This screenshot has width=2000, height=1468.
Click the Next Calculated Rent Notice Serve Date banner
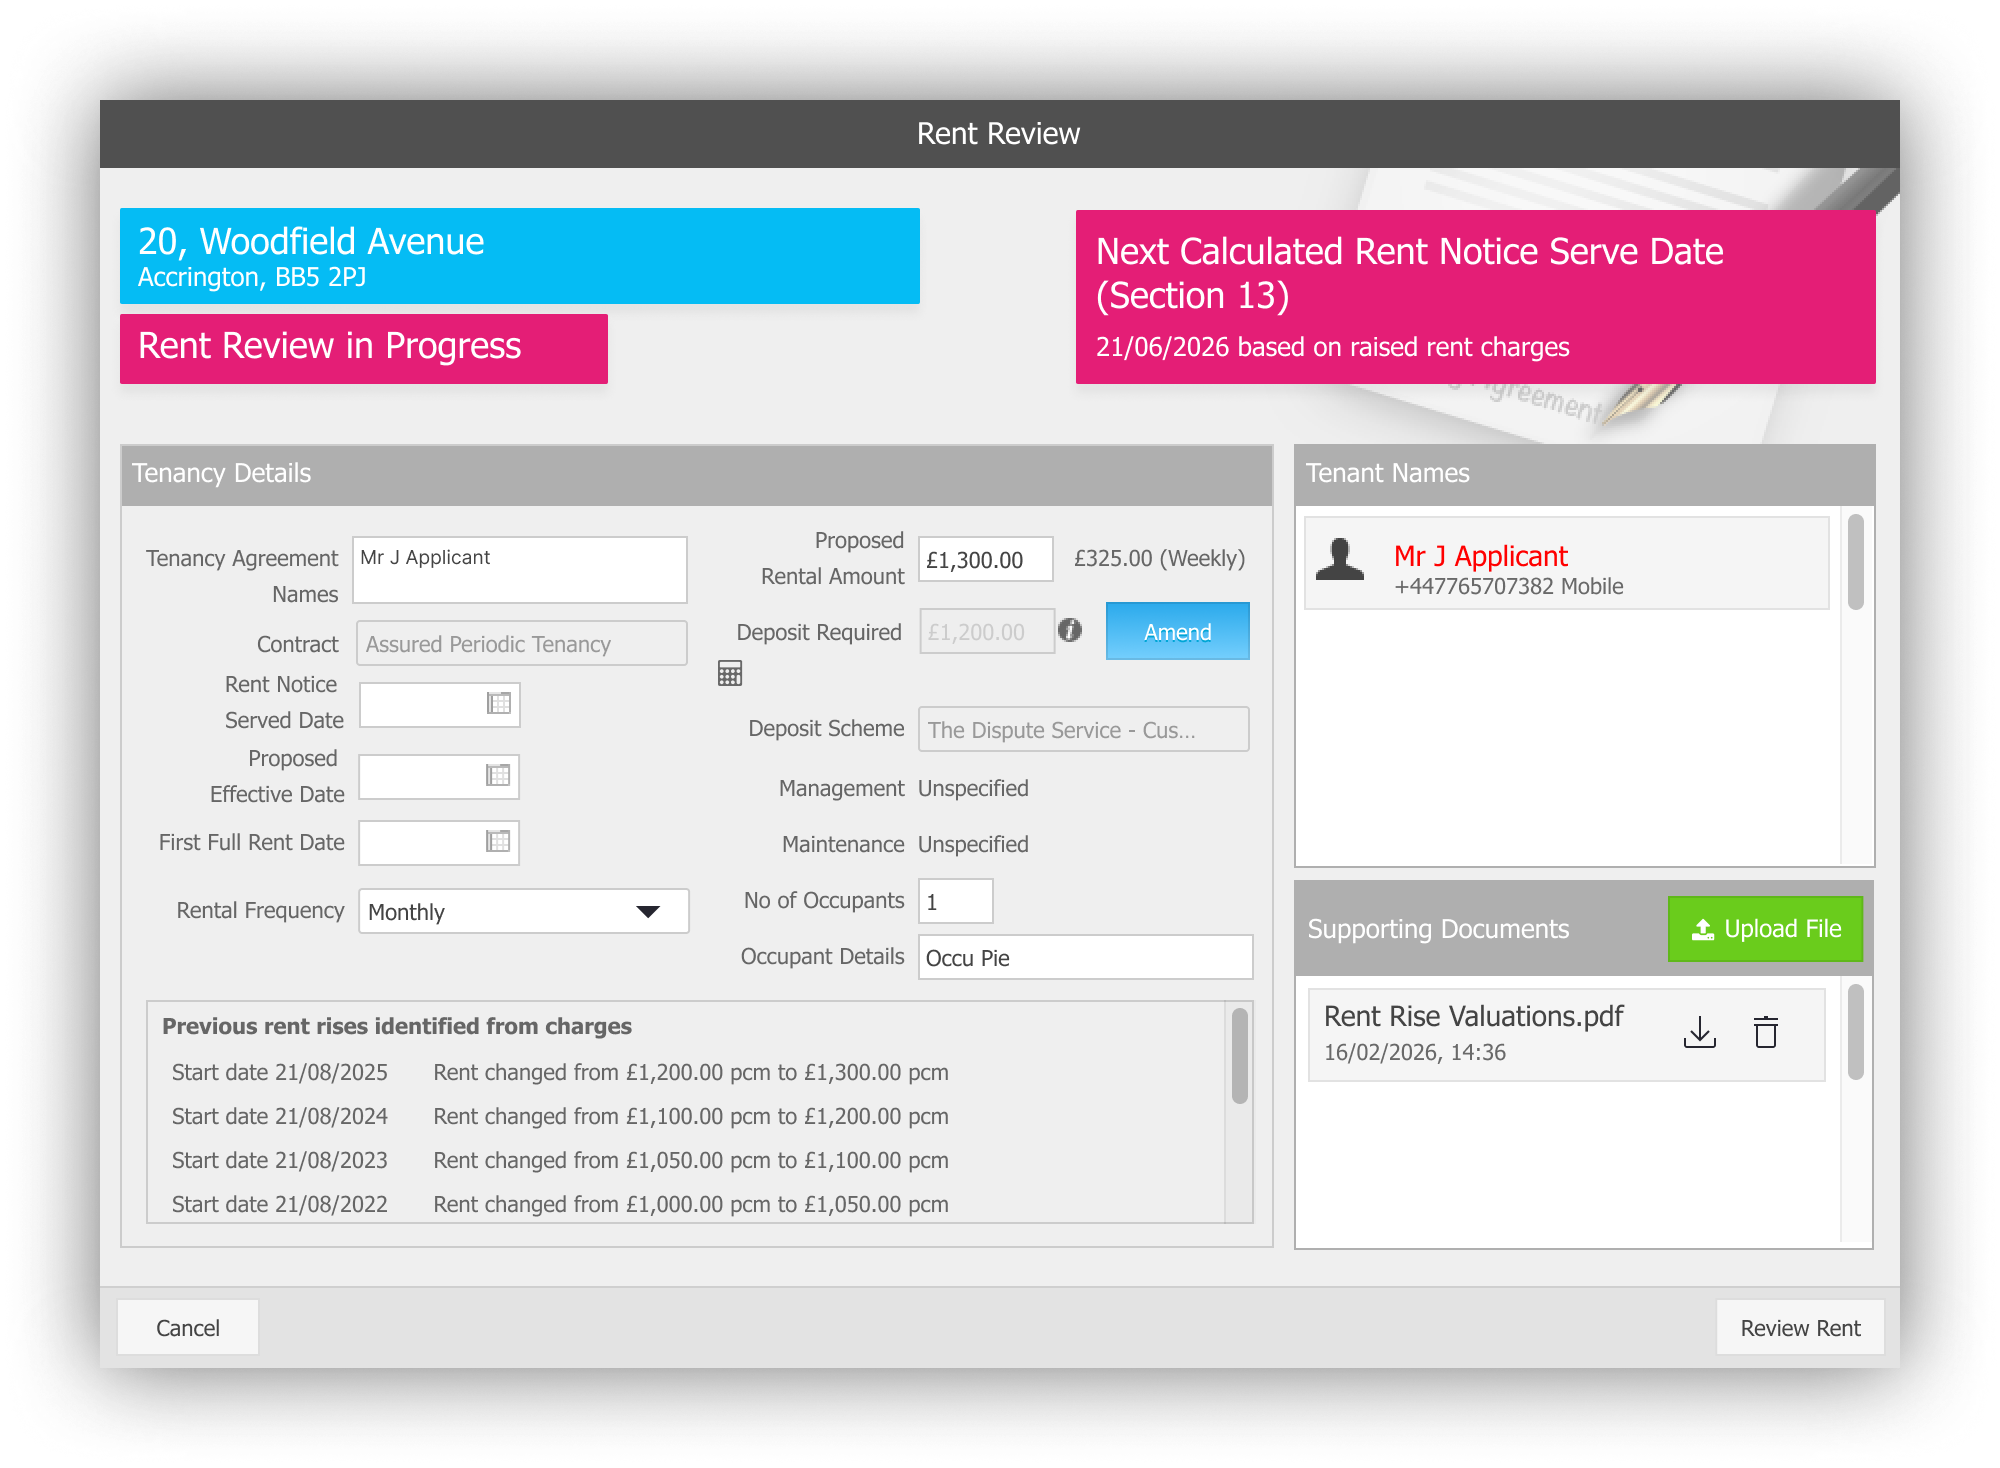[x=1476, y=297]
